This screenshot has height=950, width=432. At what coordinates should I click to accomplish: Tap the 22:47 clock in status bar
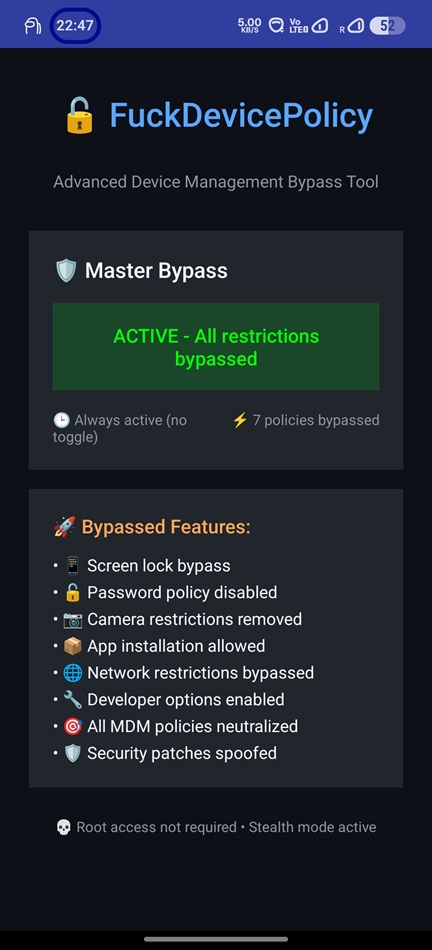click(75, 26)
